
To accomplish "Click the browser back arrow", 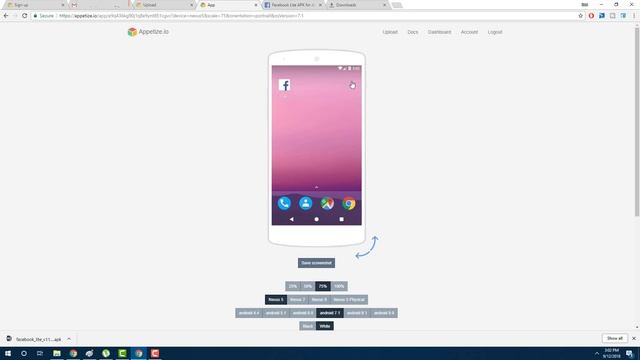I will (6, 16).
